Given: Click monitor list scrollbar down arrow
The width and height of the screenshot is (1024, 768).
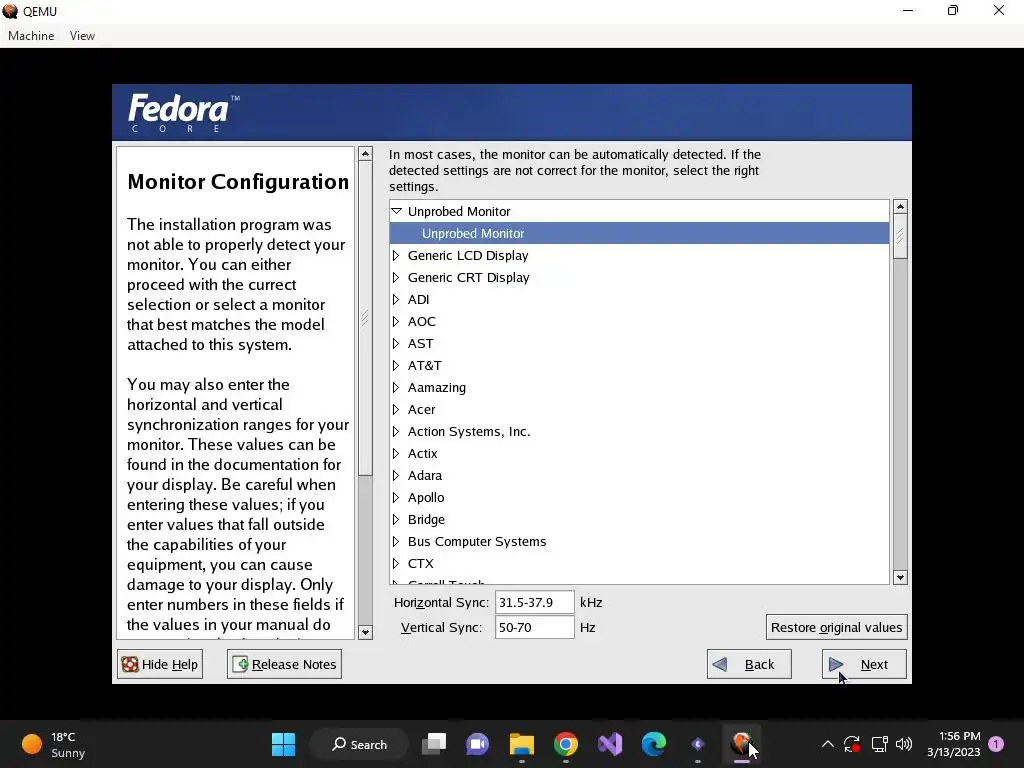Looking at the screenshot, I should pos(900,577).
